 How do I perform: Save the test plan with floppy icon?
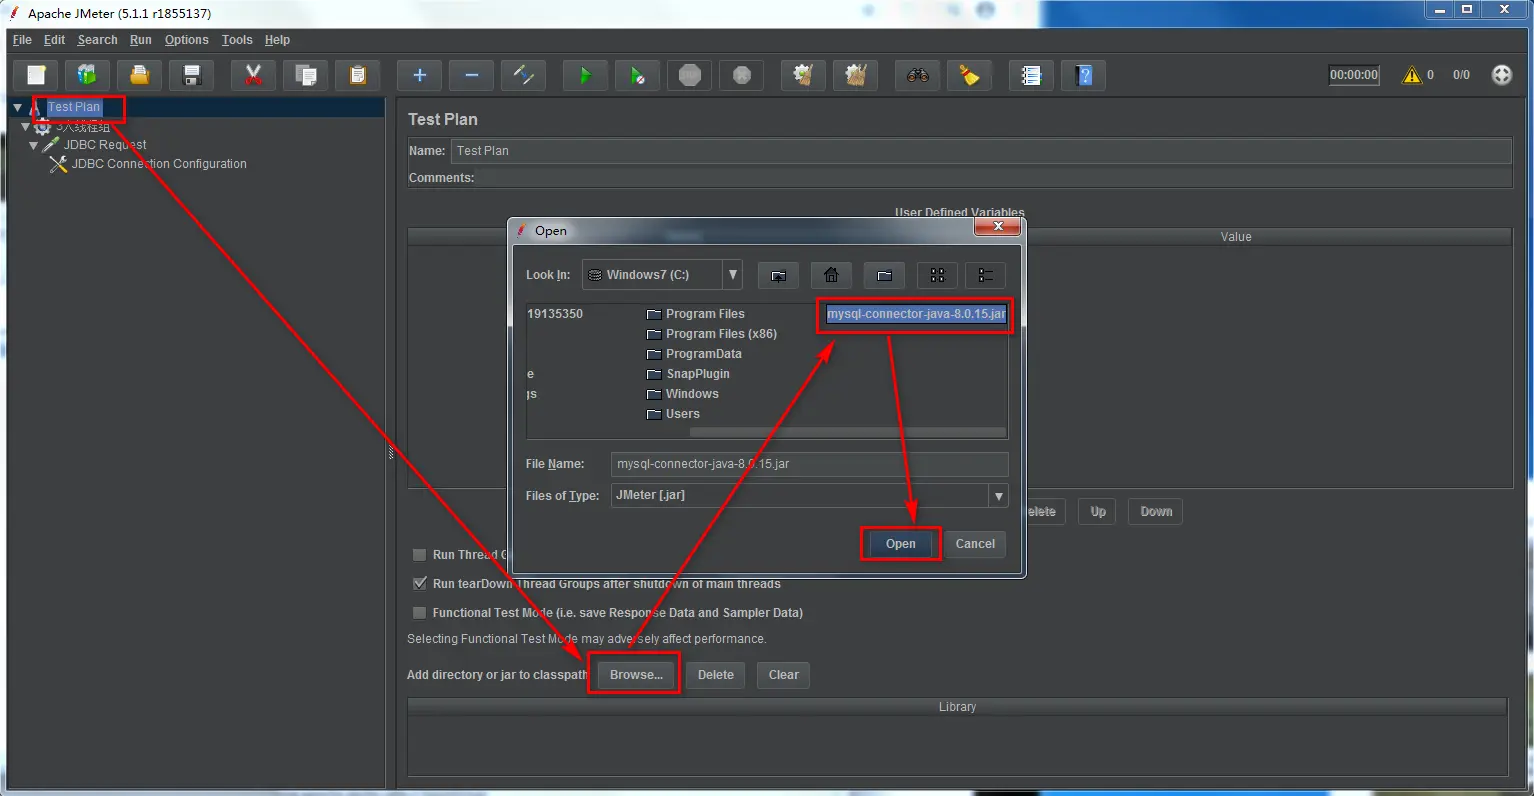(192, 75)
